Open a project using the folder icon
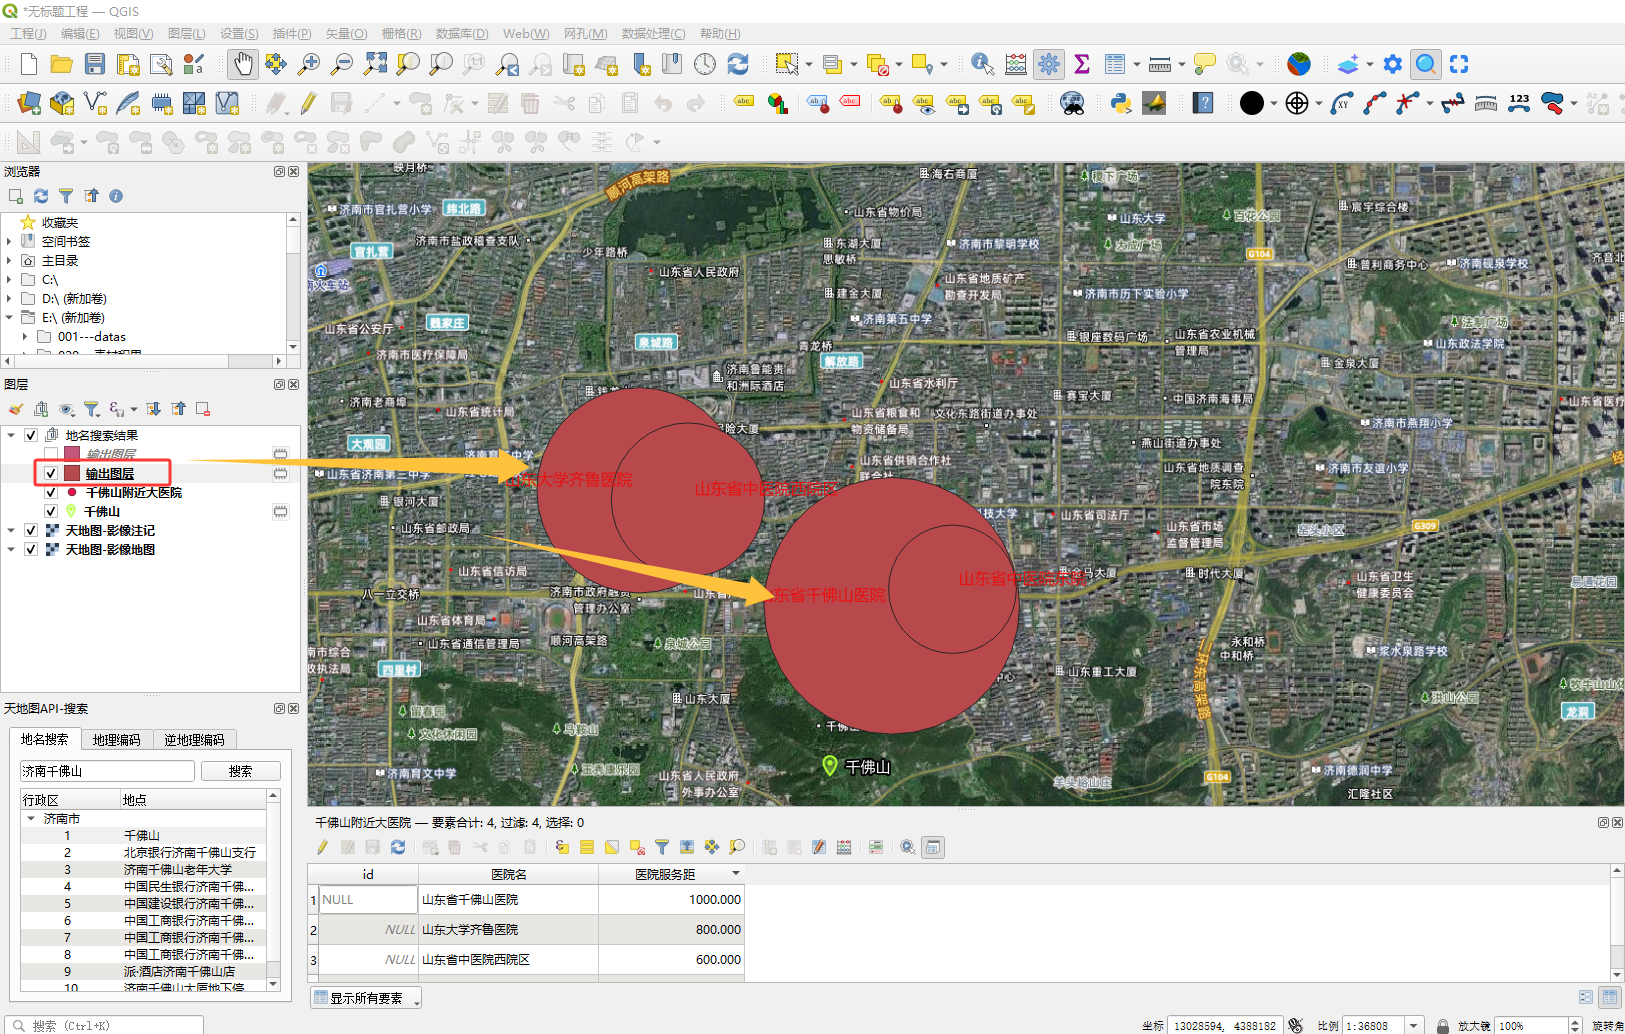 [61, 64]
